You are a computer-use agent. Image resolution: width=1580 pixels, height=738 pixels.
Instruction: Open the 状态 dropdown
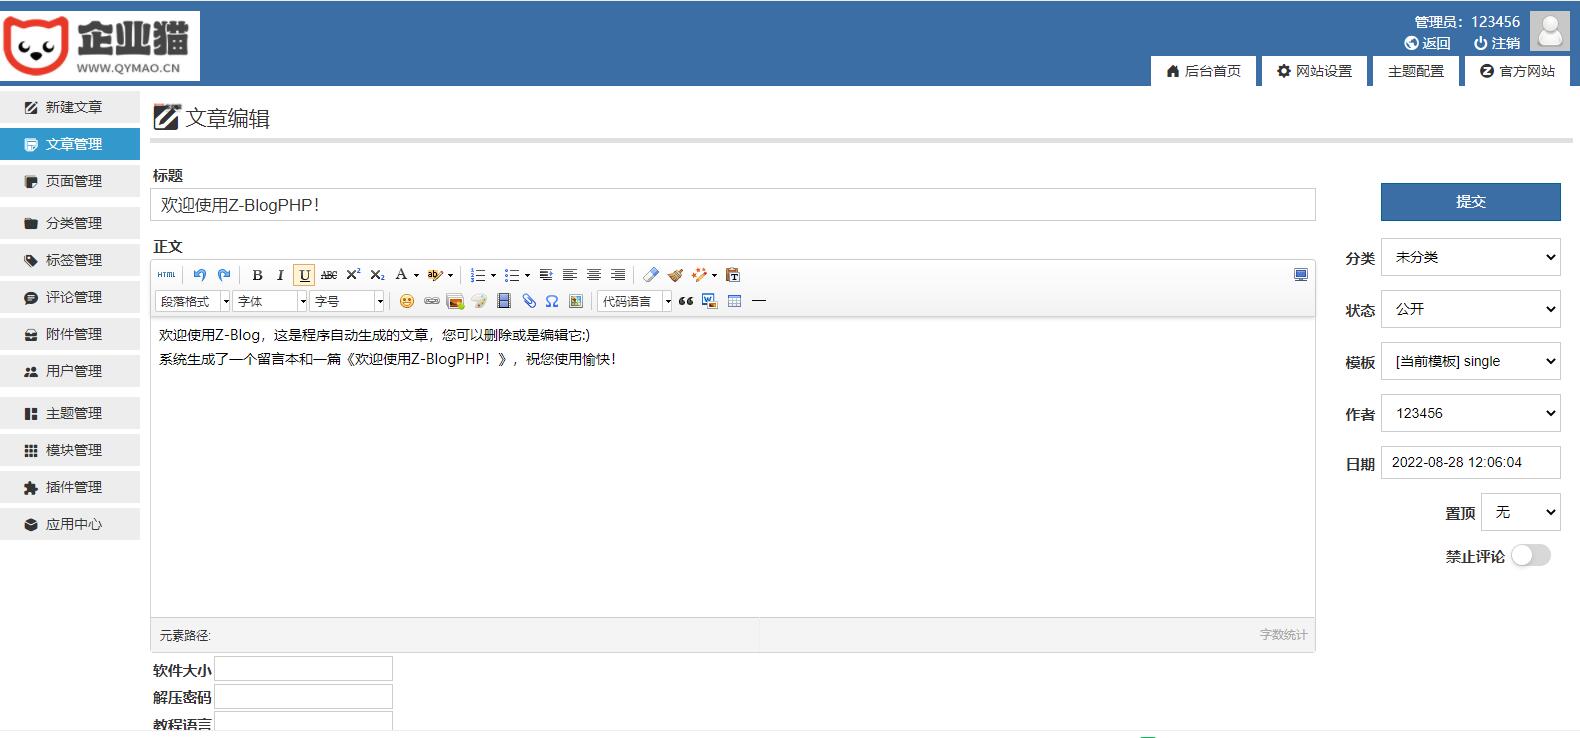[x=1471, y=309]
